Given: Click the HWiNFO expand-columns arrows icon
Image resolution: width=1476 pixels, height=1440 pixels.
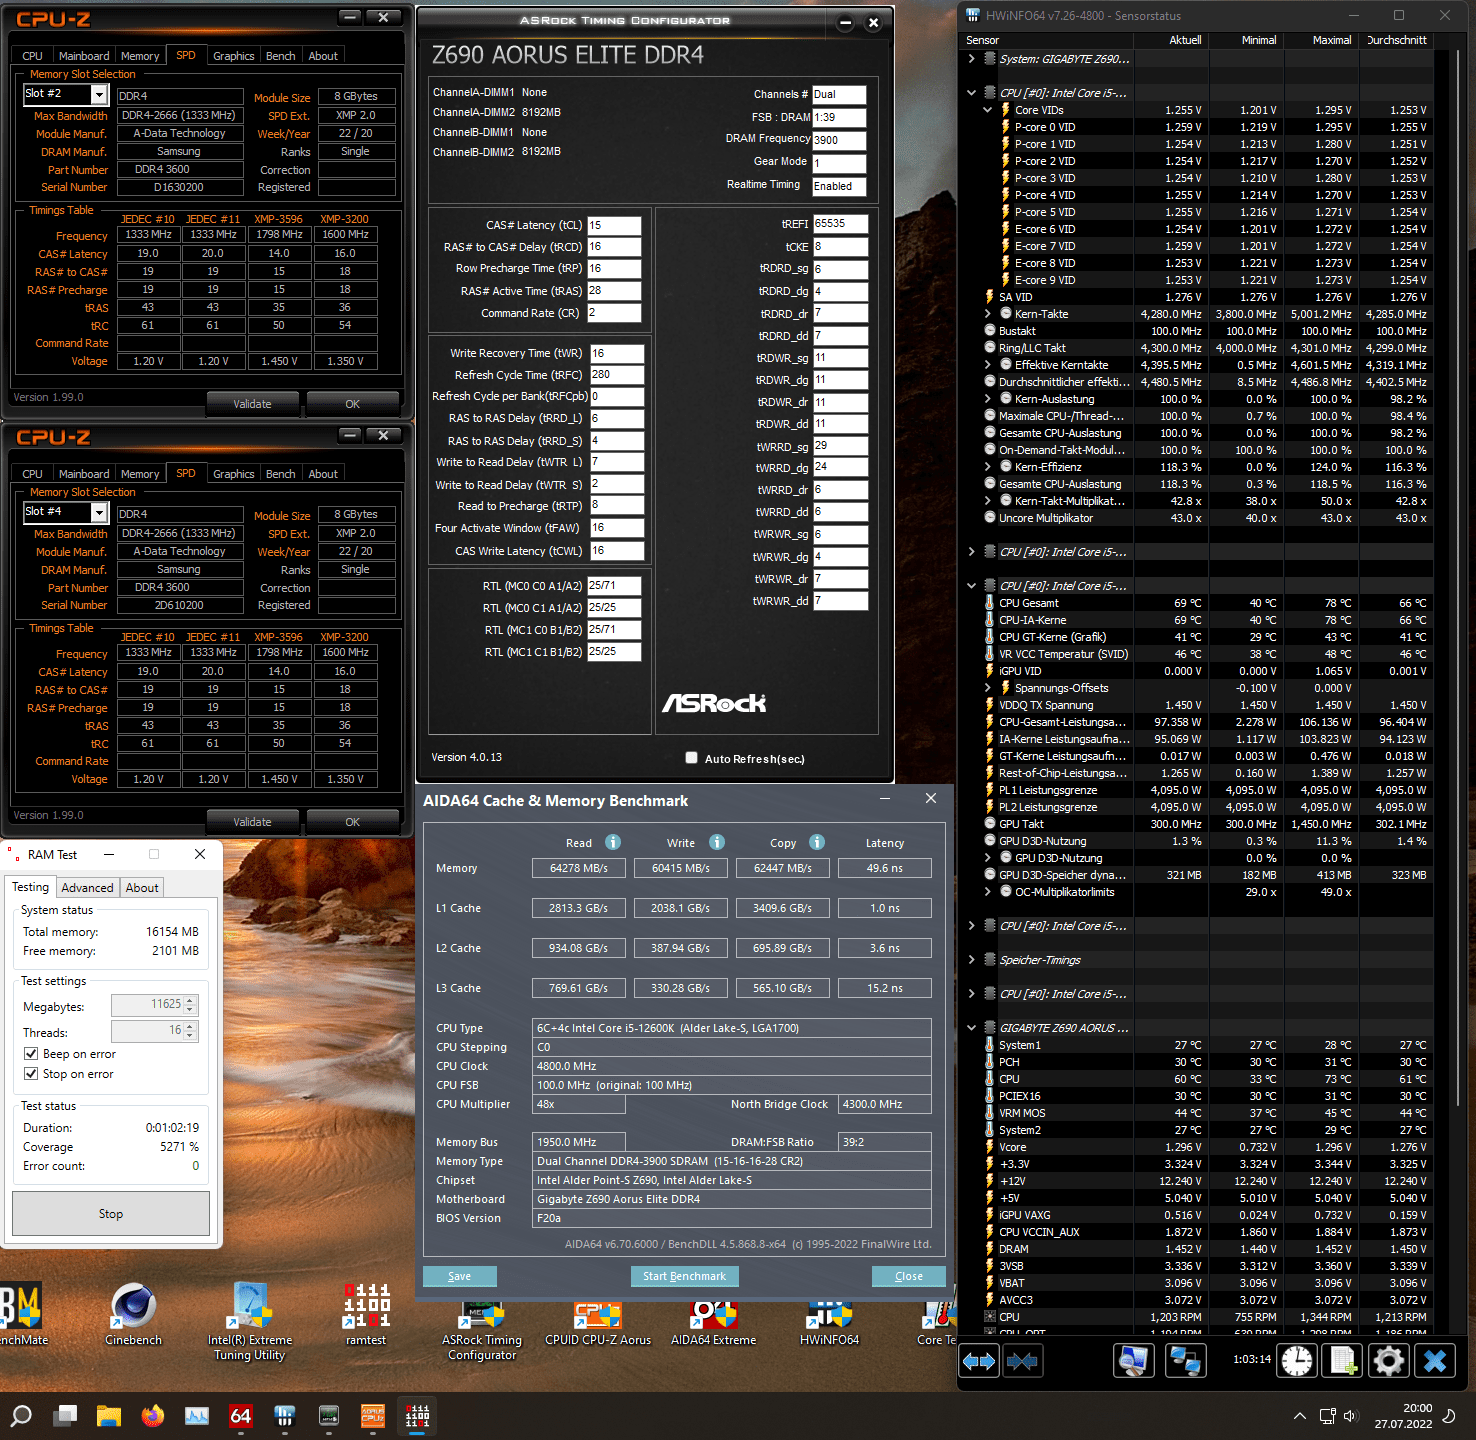Looking at the screenshot, I should [979, 1361].
